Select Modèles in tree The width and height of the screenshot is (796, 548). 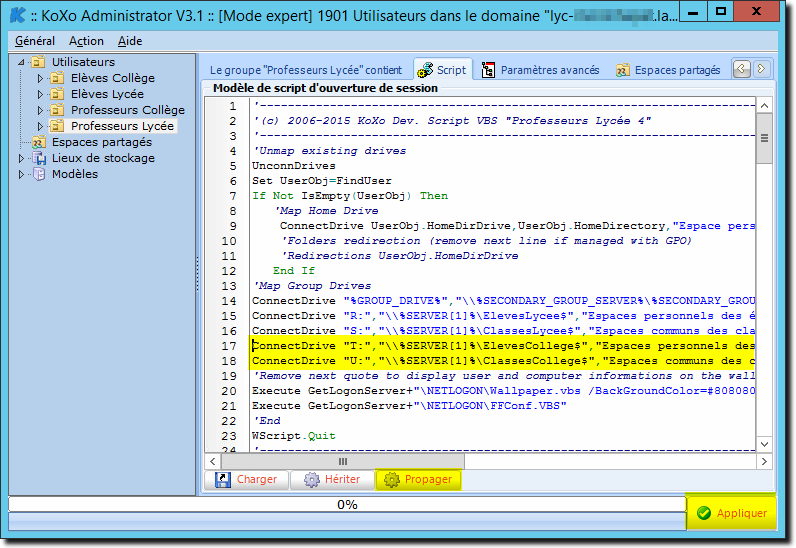[75, 174]
